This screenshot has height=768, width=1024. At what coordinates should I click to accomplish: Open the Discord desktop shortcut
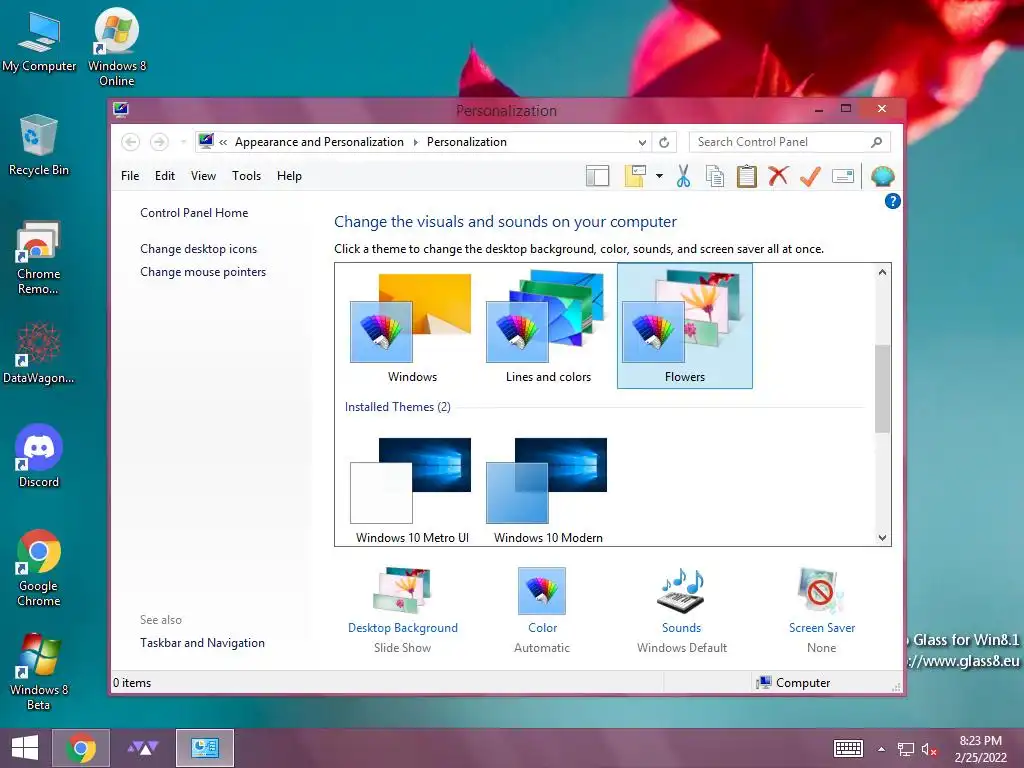(x=39, y=456)
